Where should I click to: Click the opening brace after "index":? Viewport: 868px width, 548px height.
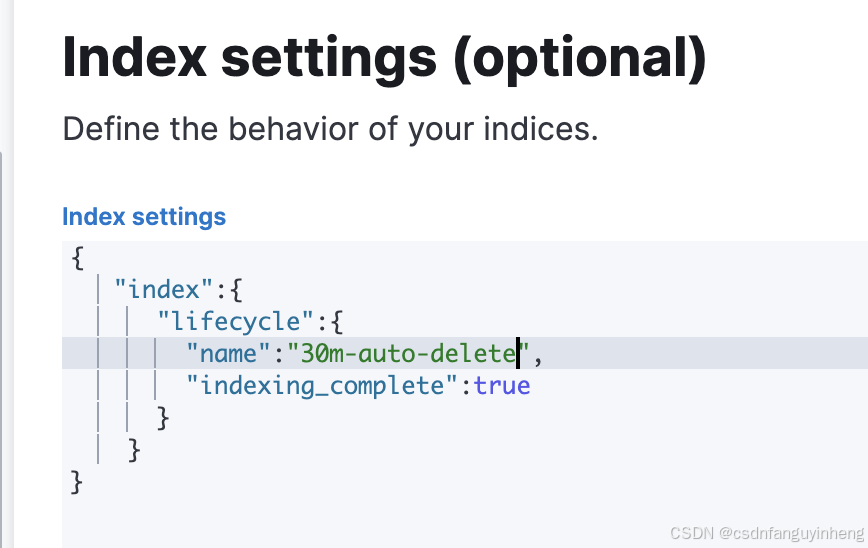[236, 289]
